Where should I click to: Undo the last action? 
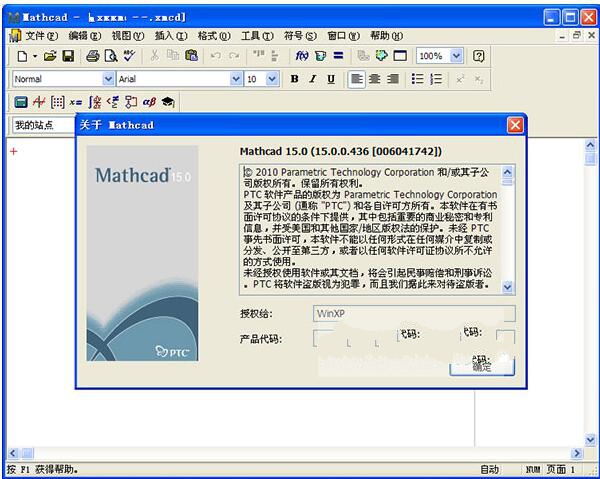(216, 56)
